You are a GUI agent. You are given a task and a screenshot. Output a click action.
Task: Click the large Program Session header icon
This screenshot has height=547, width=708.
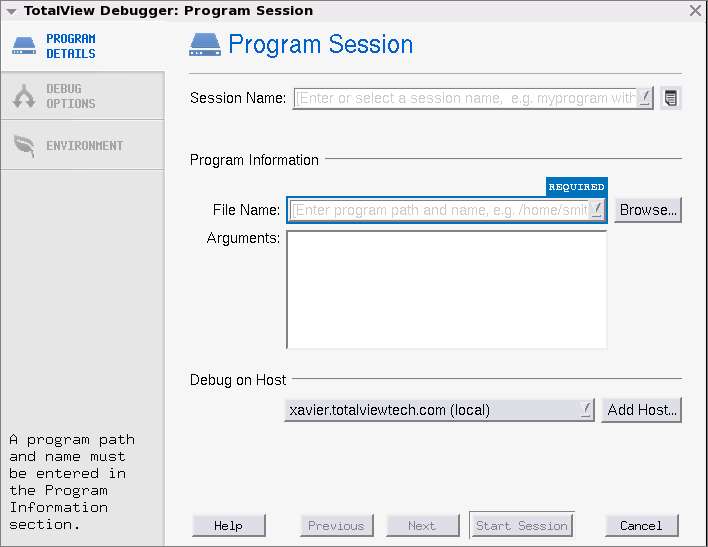pyautogui.click(x=205, y=45)
